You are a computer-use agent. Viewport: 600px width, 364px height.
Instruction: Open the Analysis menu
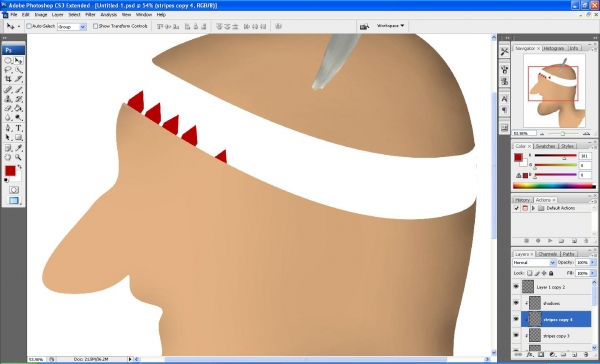click(109, 15)
